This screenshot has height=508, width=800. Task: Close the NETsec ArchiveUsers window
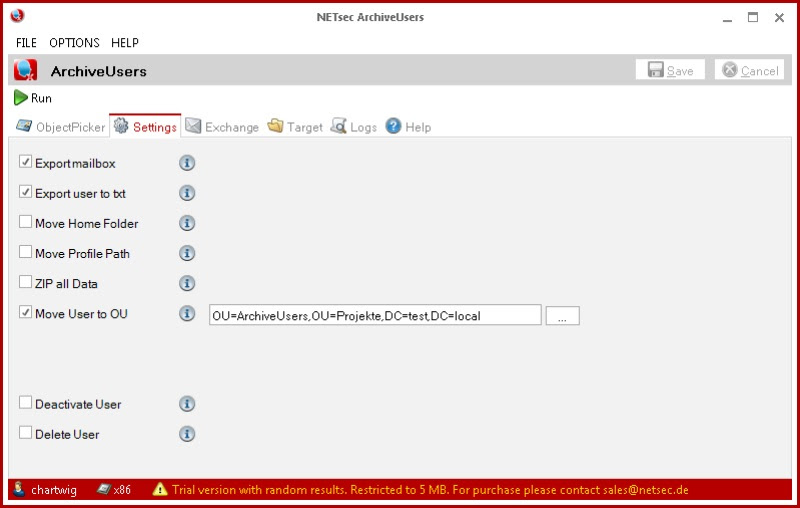coord(779,17)
